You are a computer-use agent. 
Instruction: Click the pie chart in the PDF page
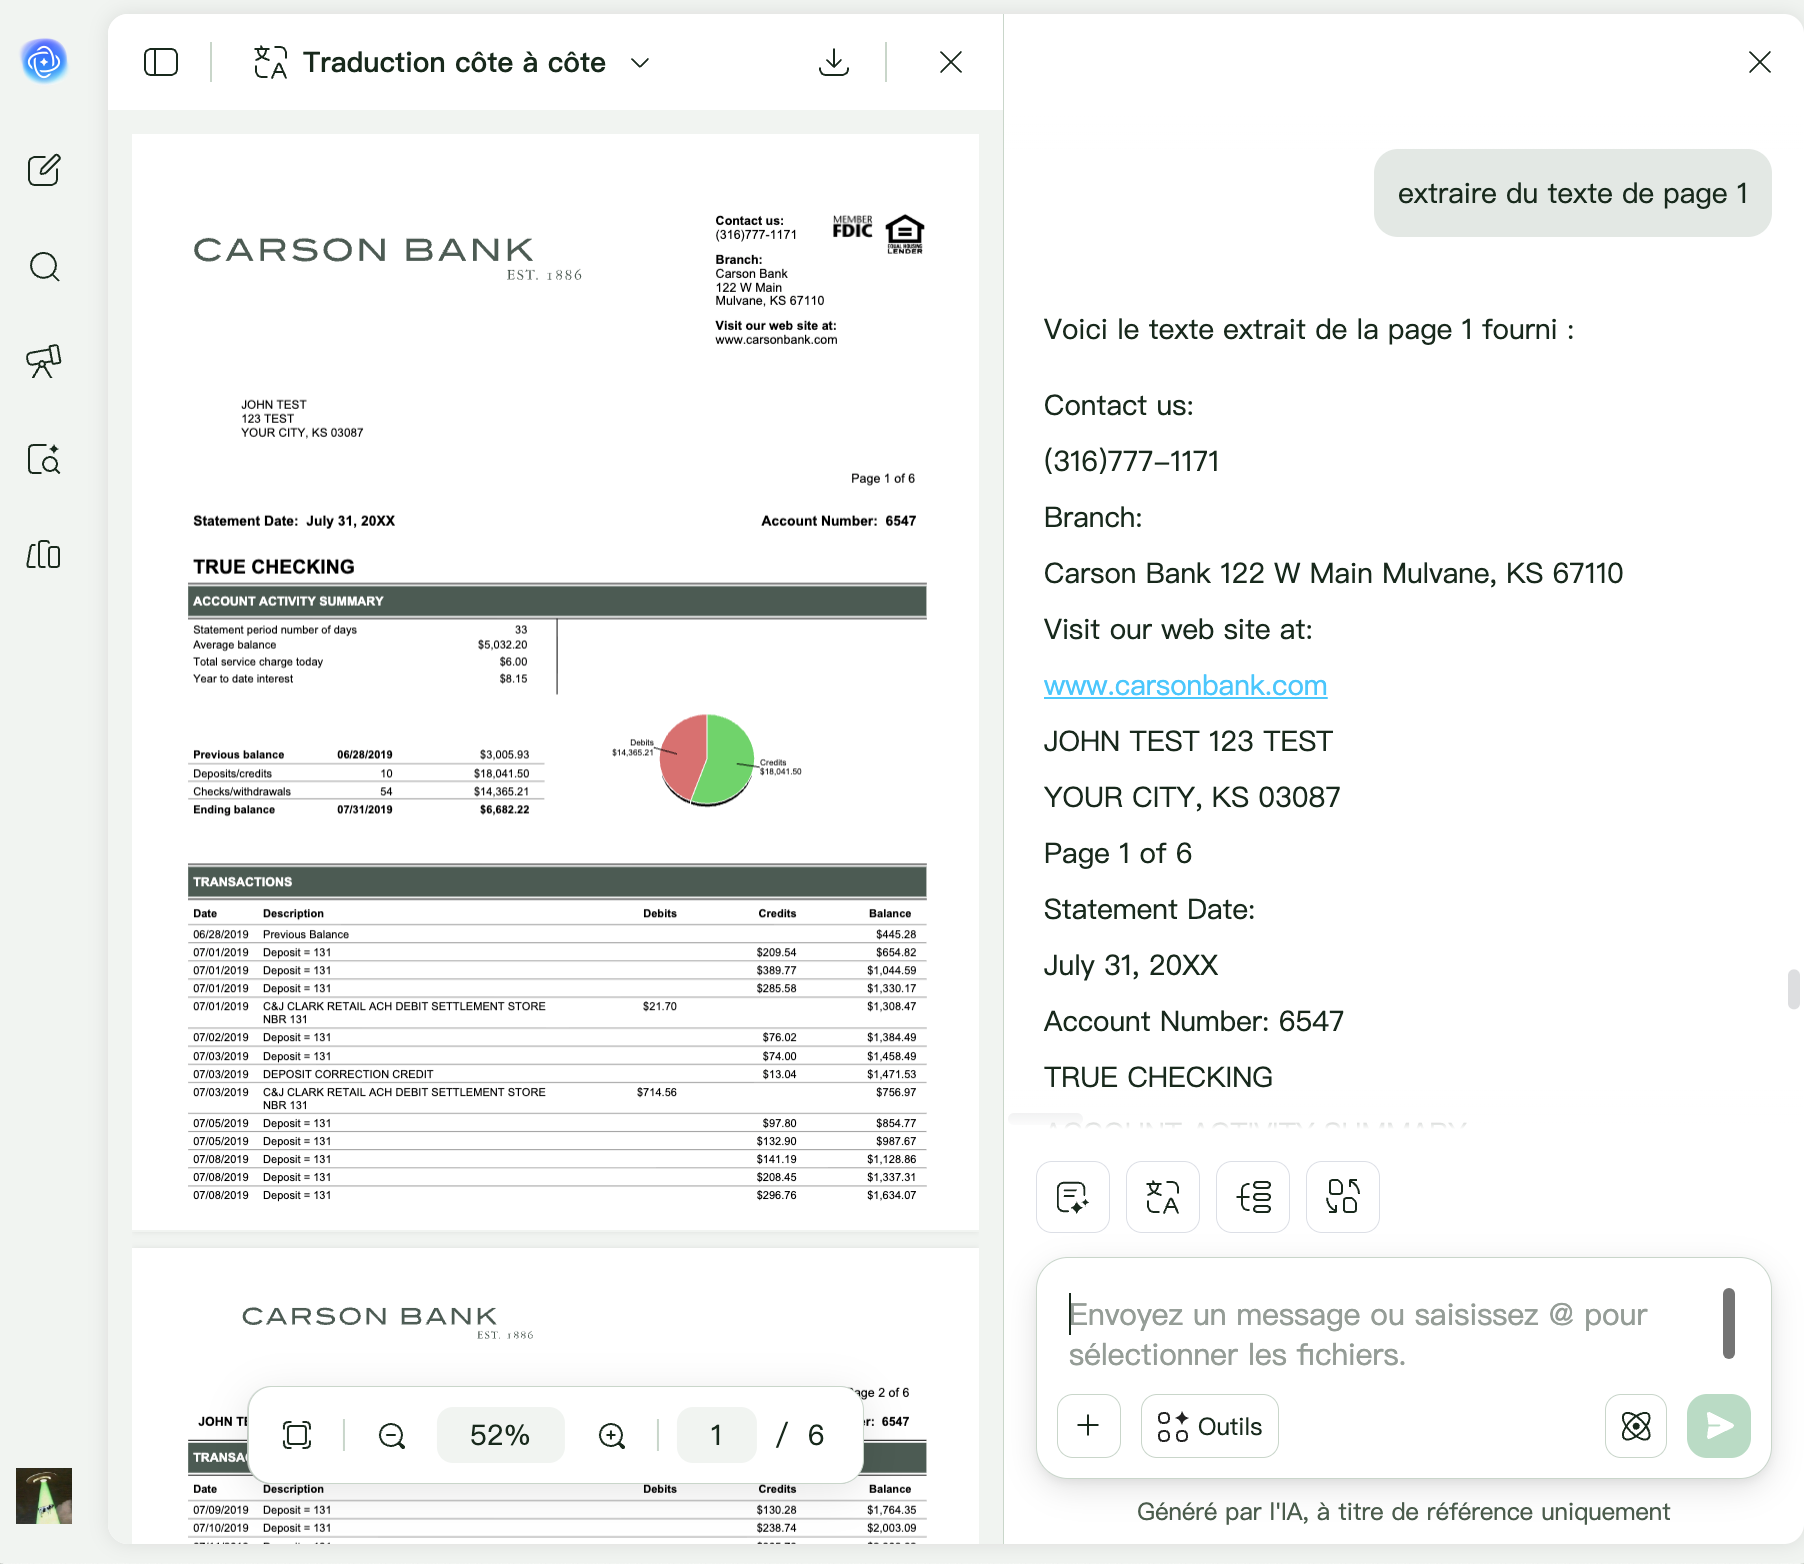tap(707, 760)
